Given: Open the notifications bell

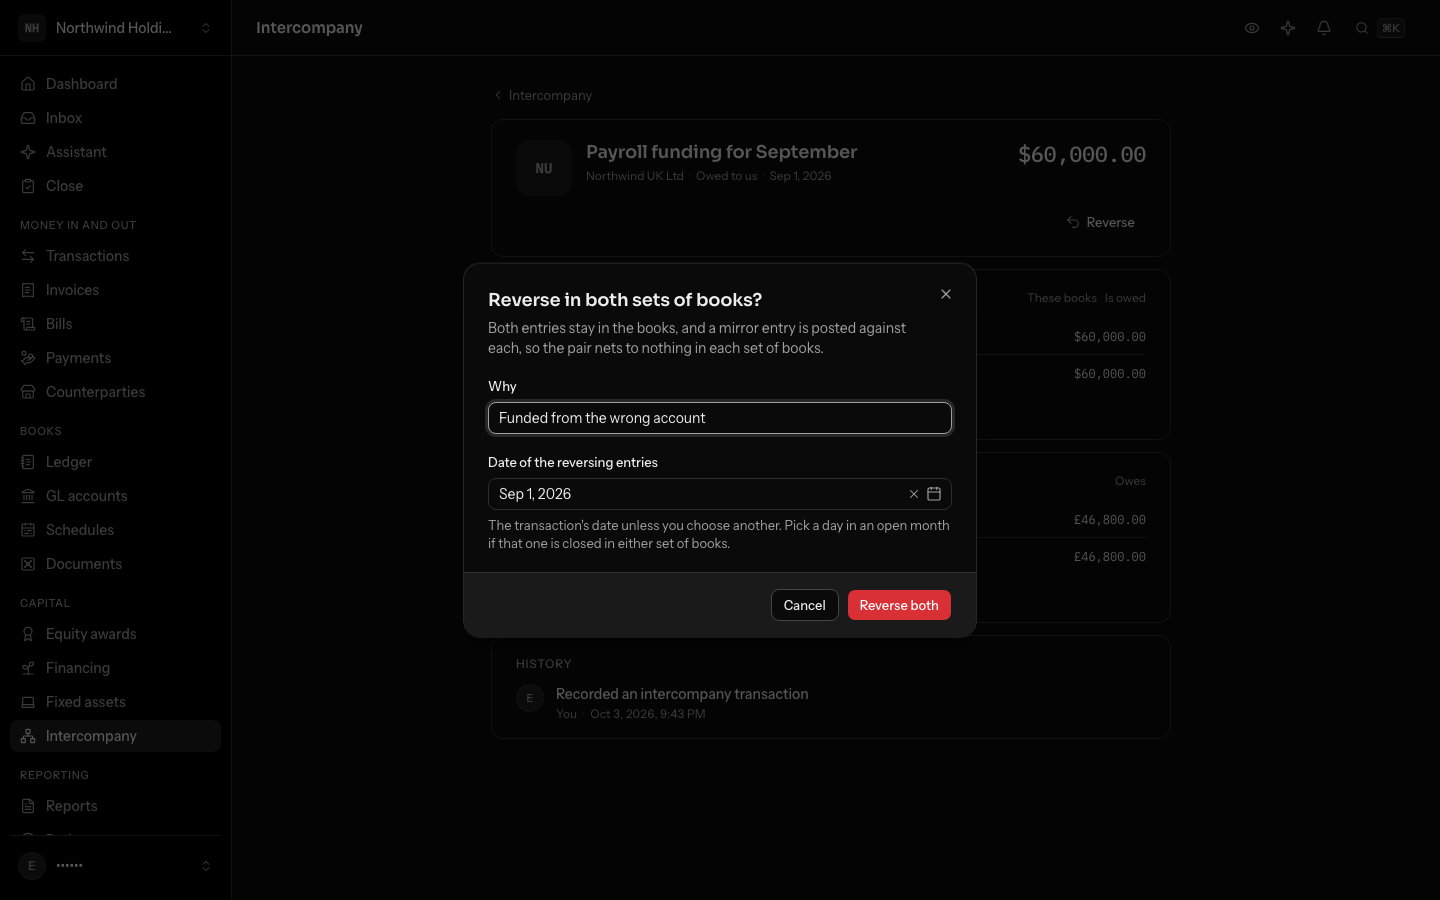Looking at the screenshot, I should 1324,28.
